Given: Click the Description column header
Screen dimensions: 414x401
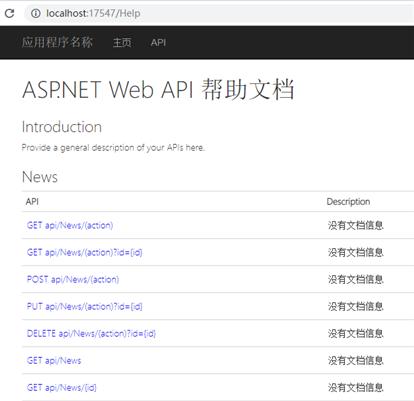Looking at the screenshot, I should pyautogui.click(x=348, y=201).
